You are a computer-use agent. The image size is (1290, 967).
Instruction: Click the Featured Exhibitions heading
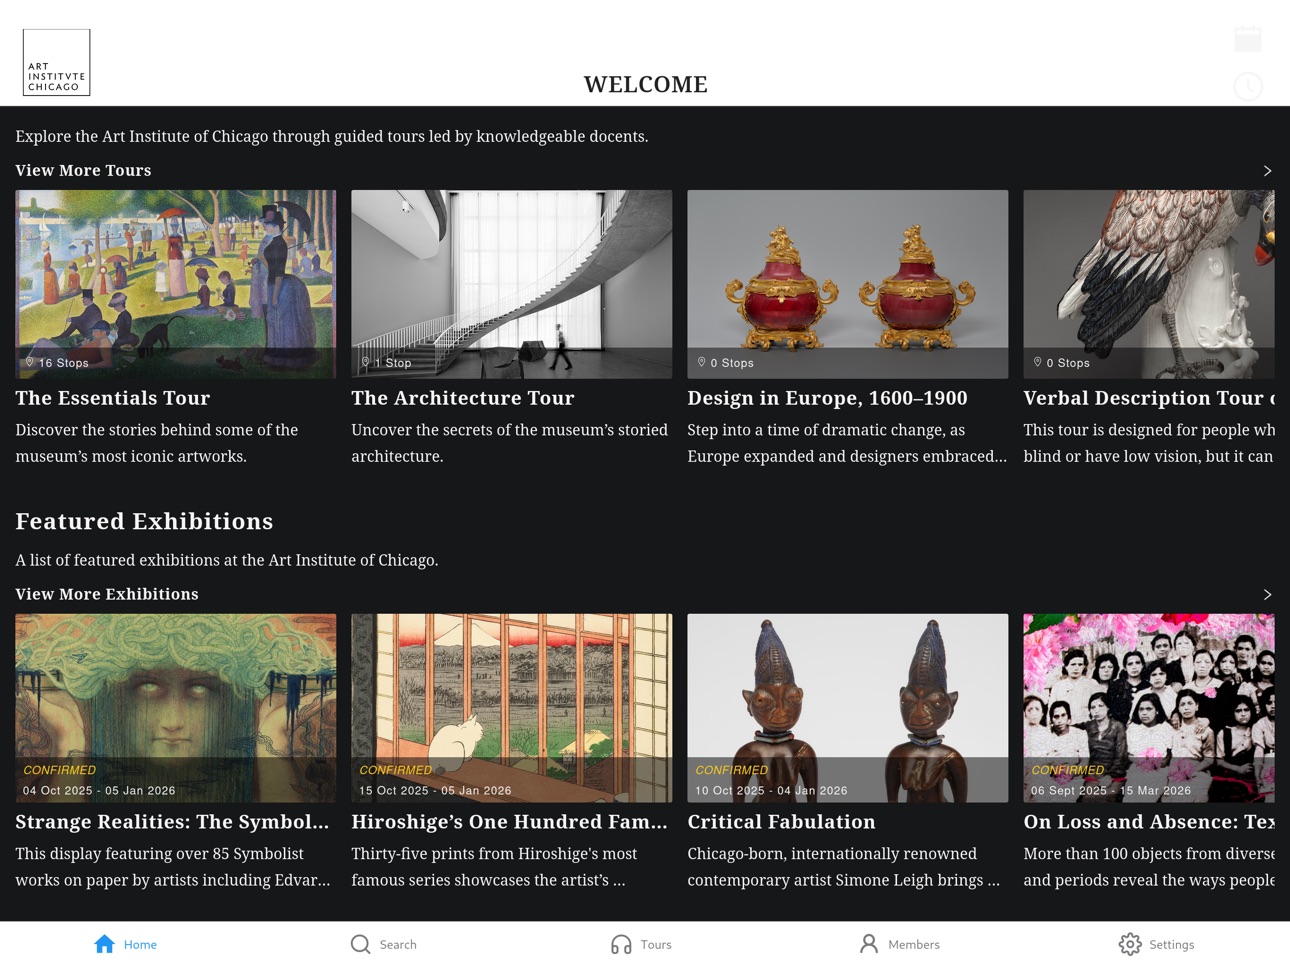click(x=144, y=521)
